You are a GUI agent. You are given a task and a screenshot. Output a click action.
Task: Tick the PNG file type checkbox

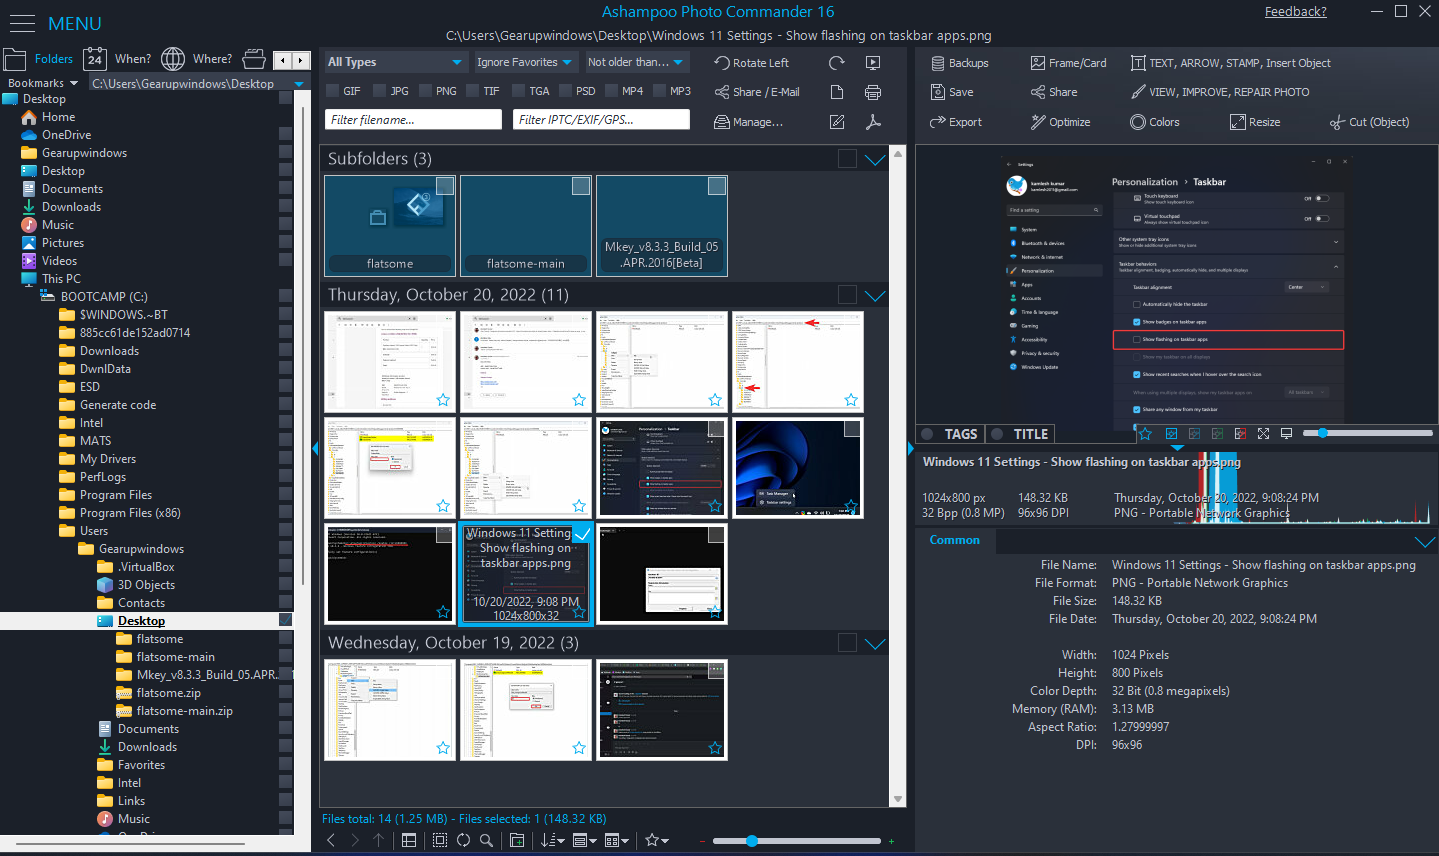click(x=426, y=91)
